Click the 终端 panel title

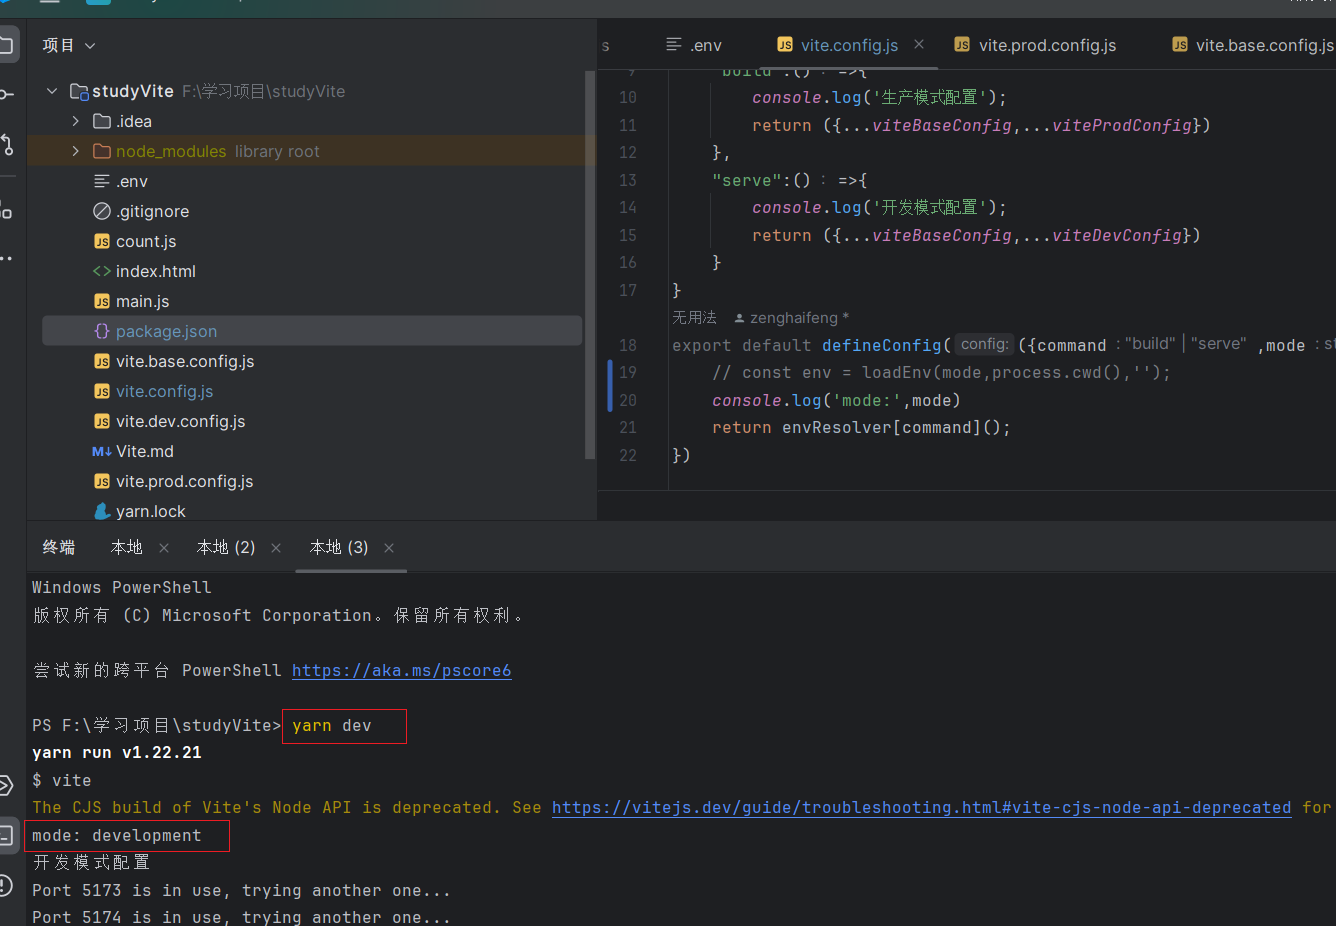(x=59, y=548)
